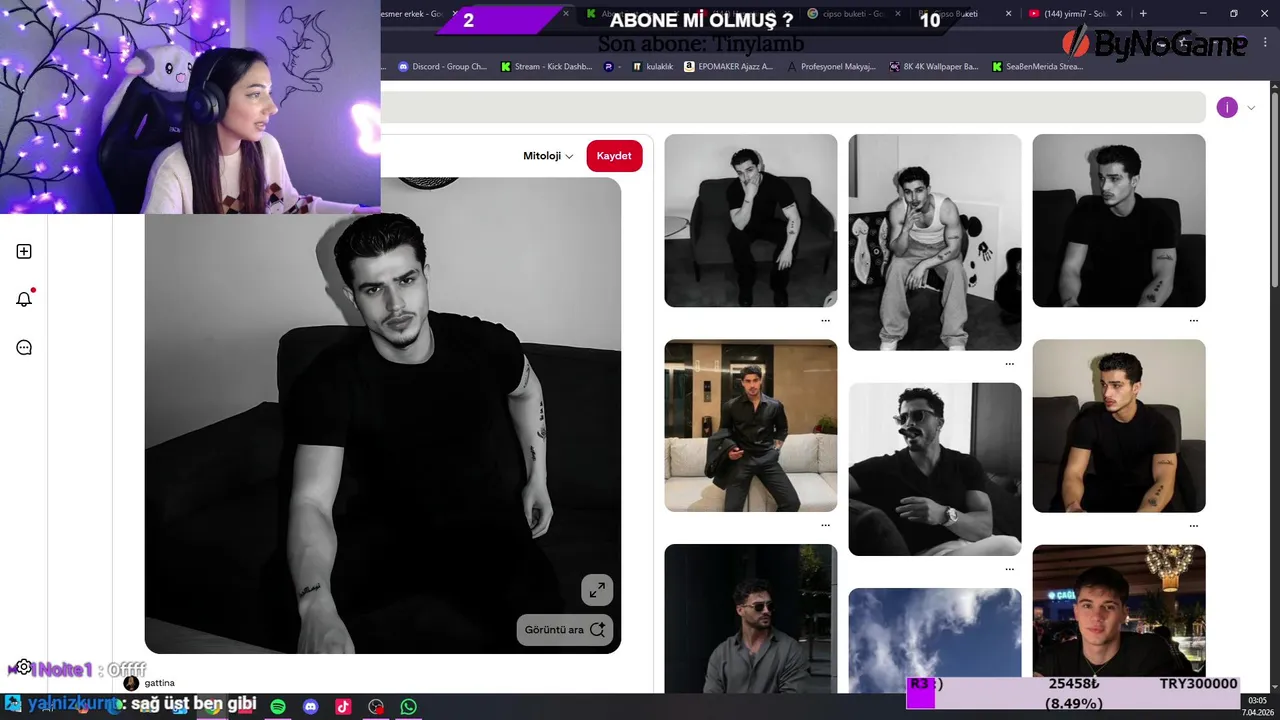Open the SeaBenMerida Strea... bookmark
The height and width of the screenshot is (720, 1280).
click(1037, 67)
